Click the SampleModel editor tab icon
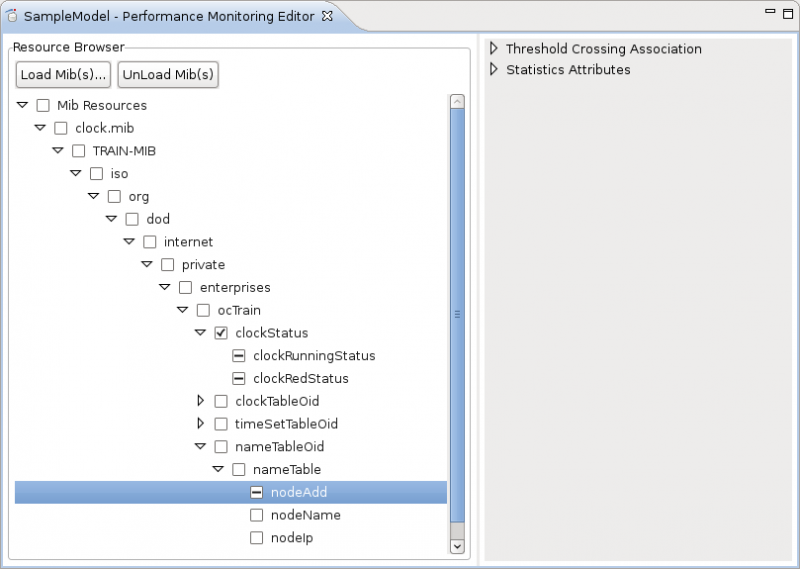 point(12,16)
